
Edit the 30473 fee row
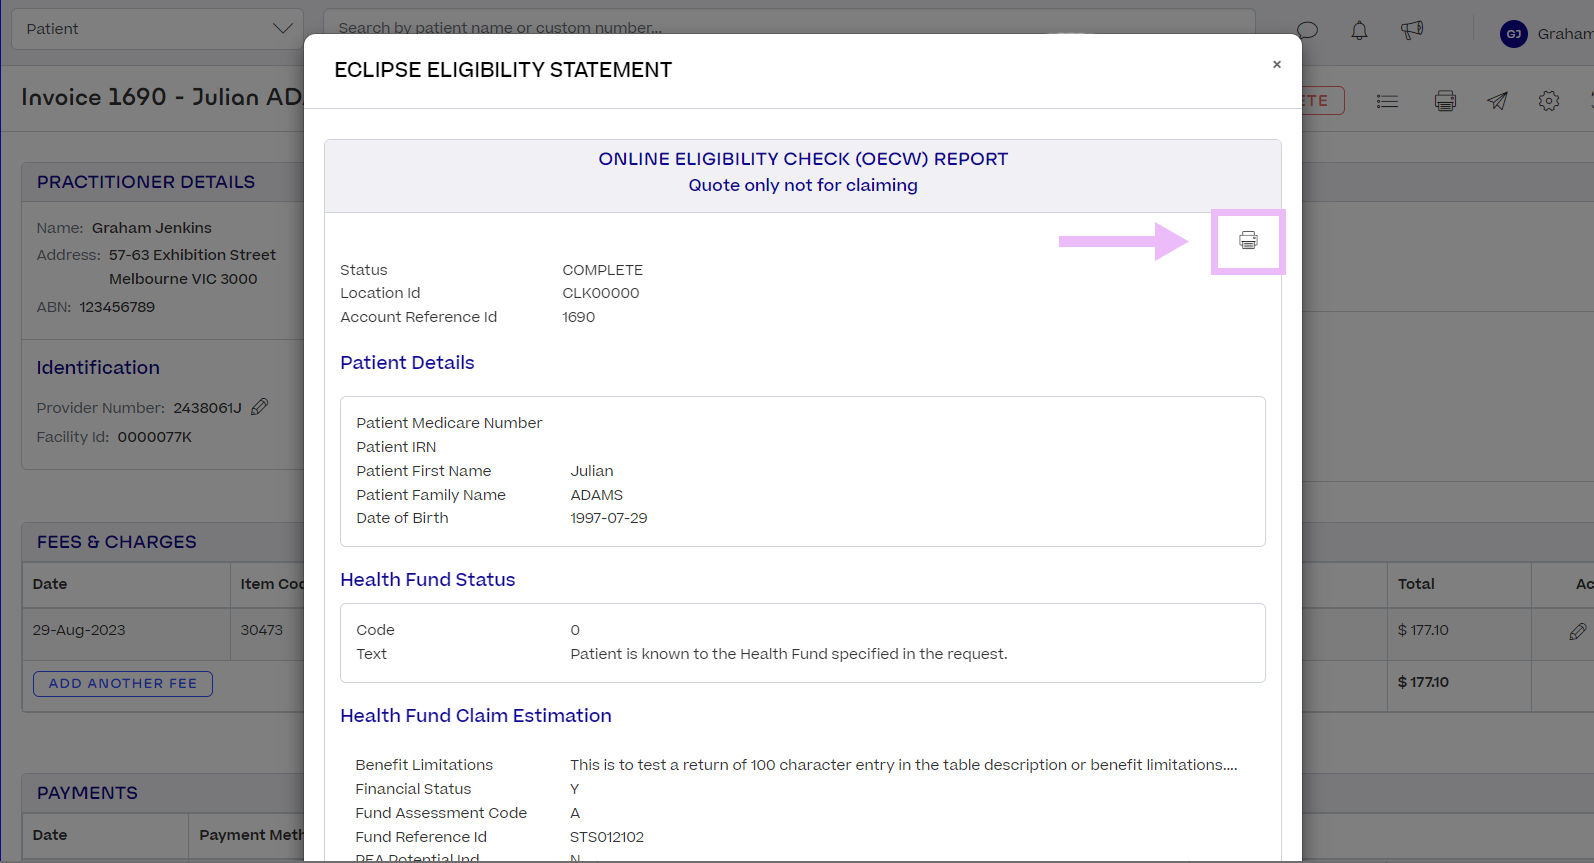[1578, 631]
